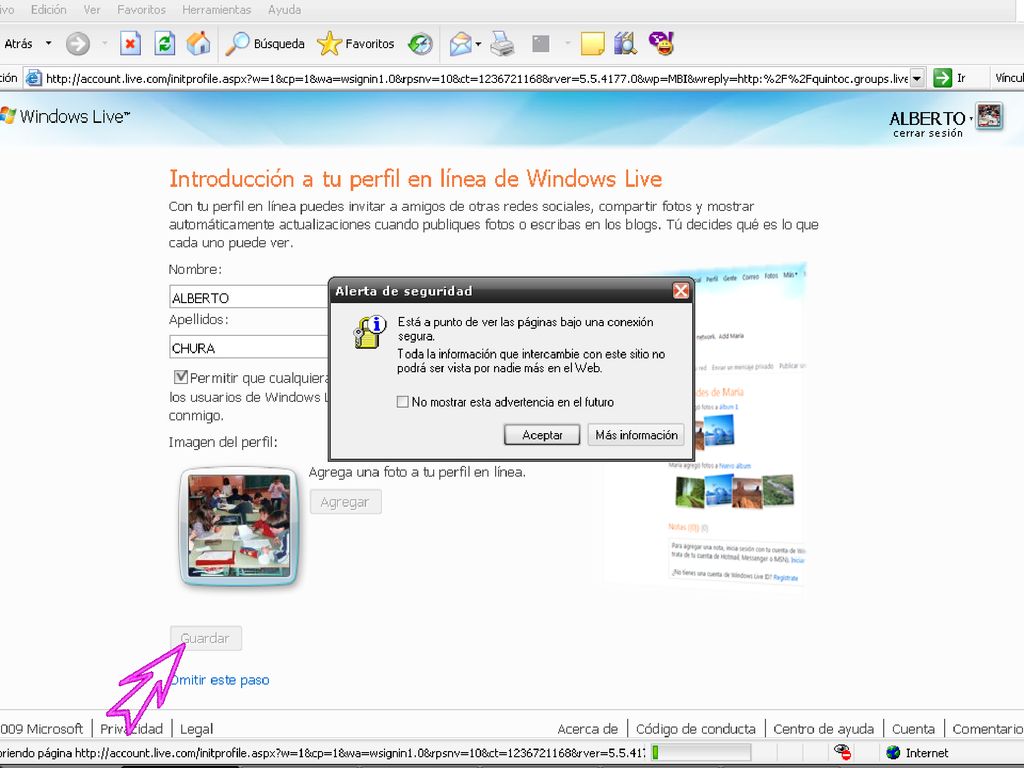Open Favoritos star button
The width and height of the screenshot is (1024, 768).
click(x=356, y=44)
